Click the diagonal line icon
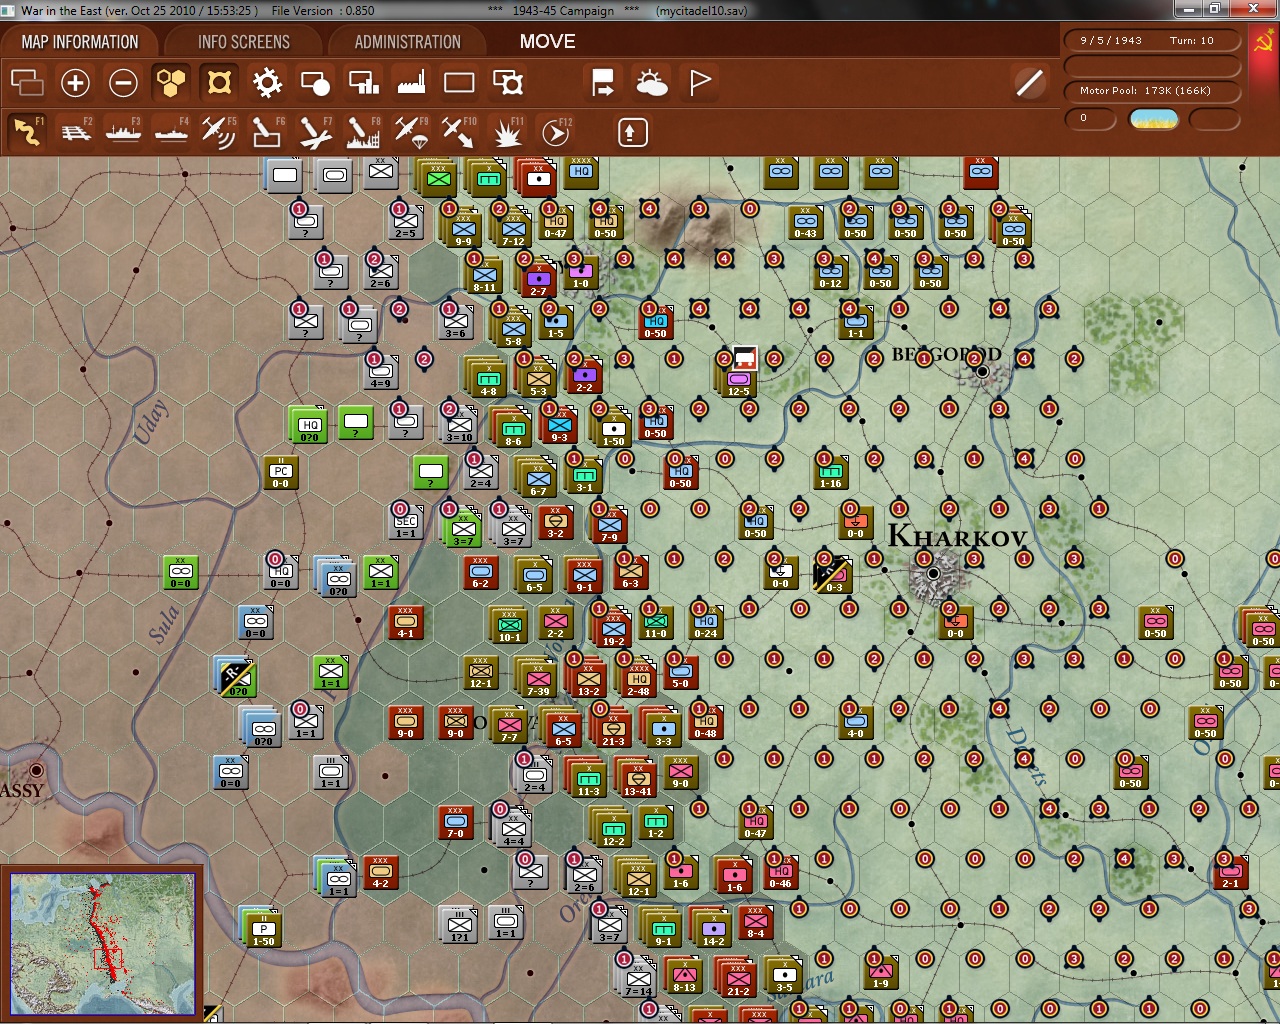Viewport: 1280px width, 1024px height. click(1029, 82)
